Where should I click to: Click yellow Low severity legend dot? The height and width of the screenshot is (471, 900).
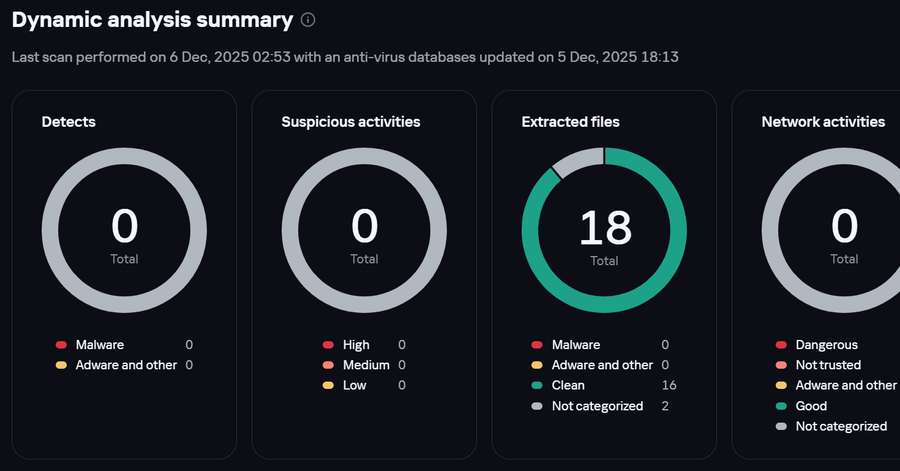coord(327,385)
